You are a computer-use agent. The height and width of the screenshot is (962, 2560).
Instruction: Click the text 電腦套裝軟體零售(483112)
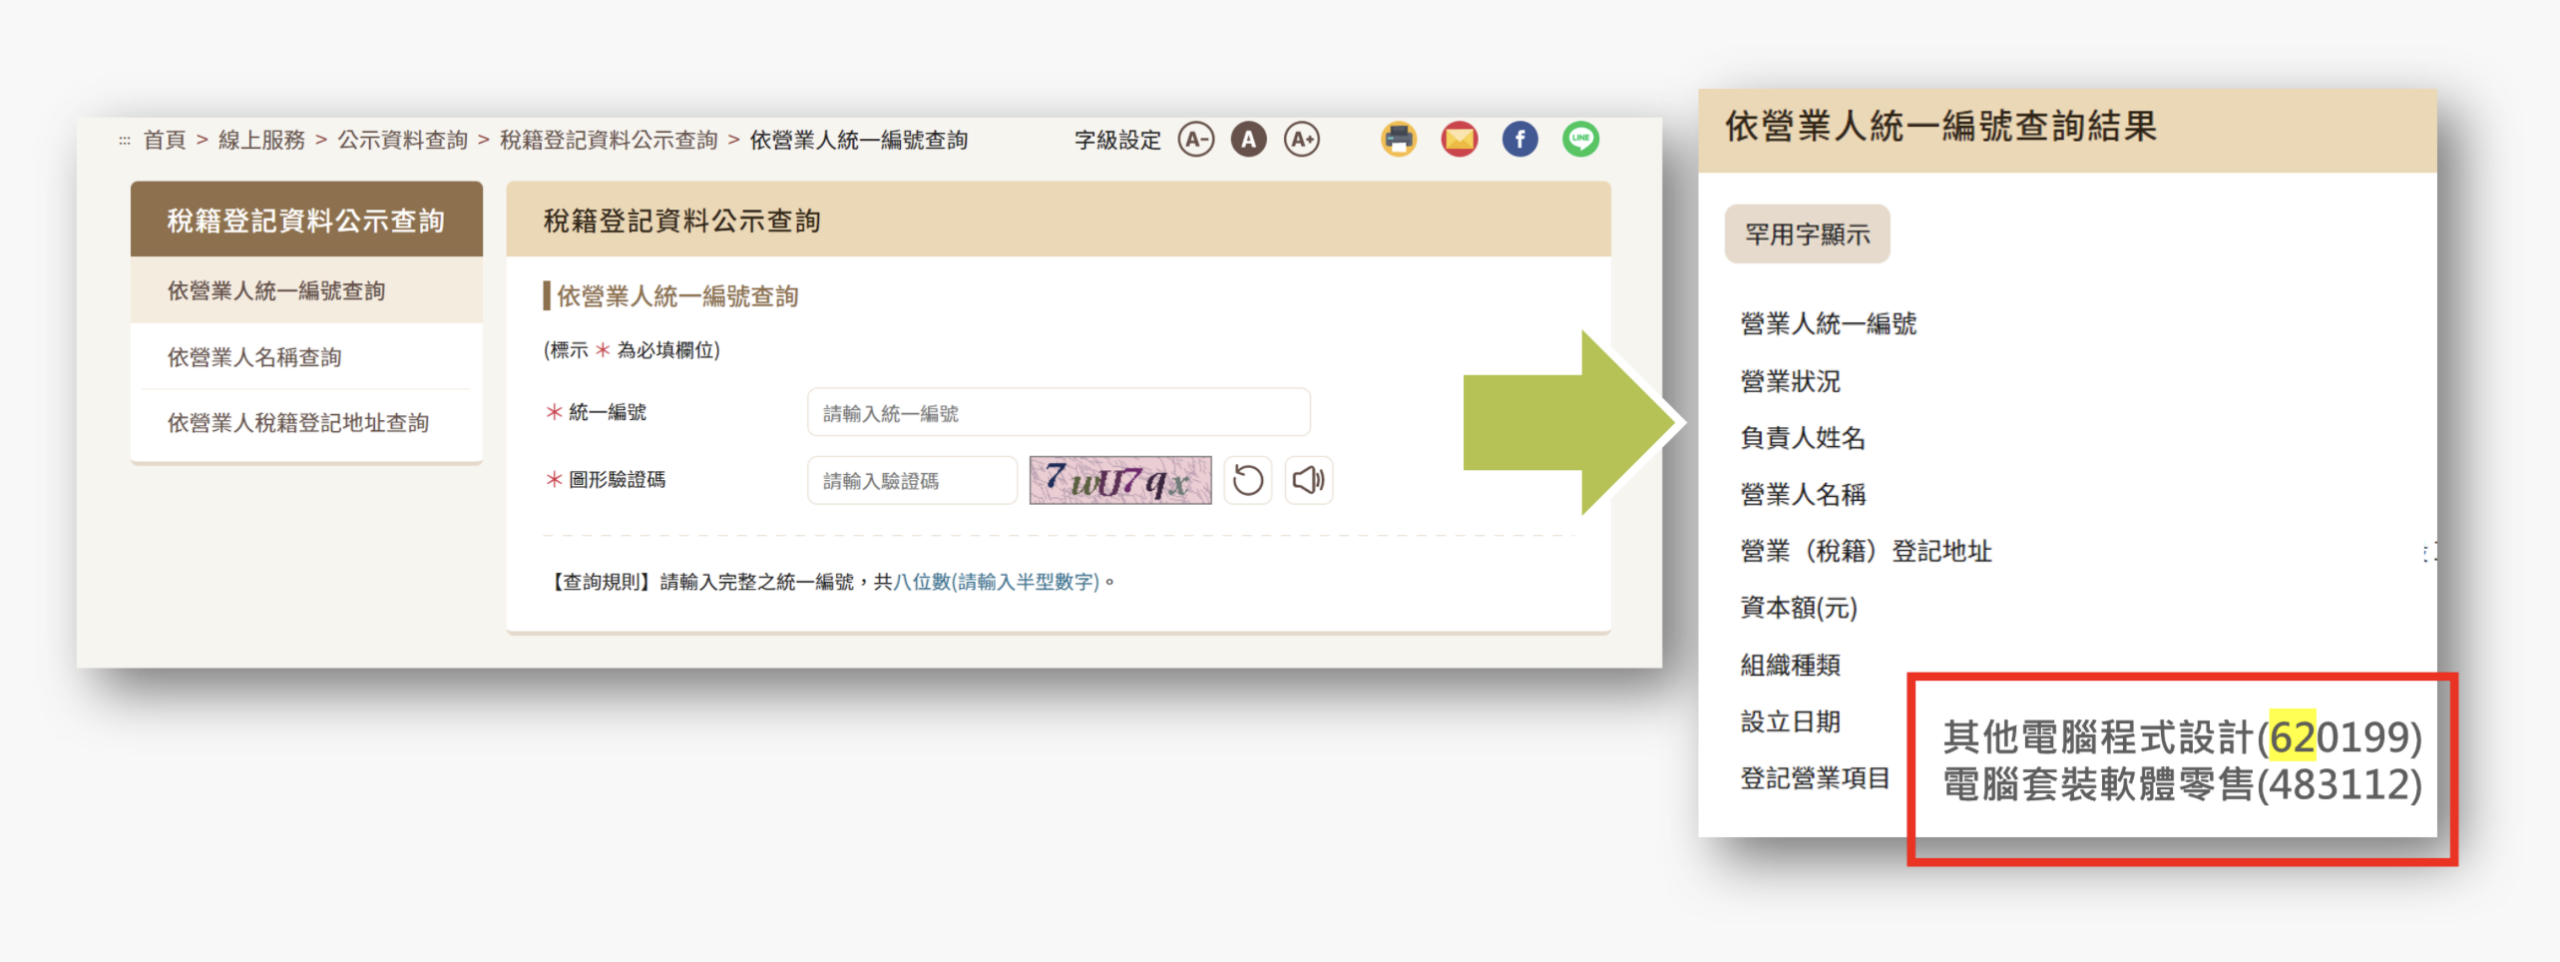click(x=2182, y=785)
